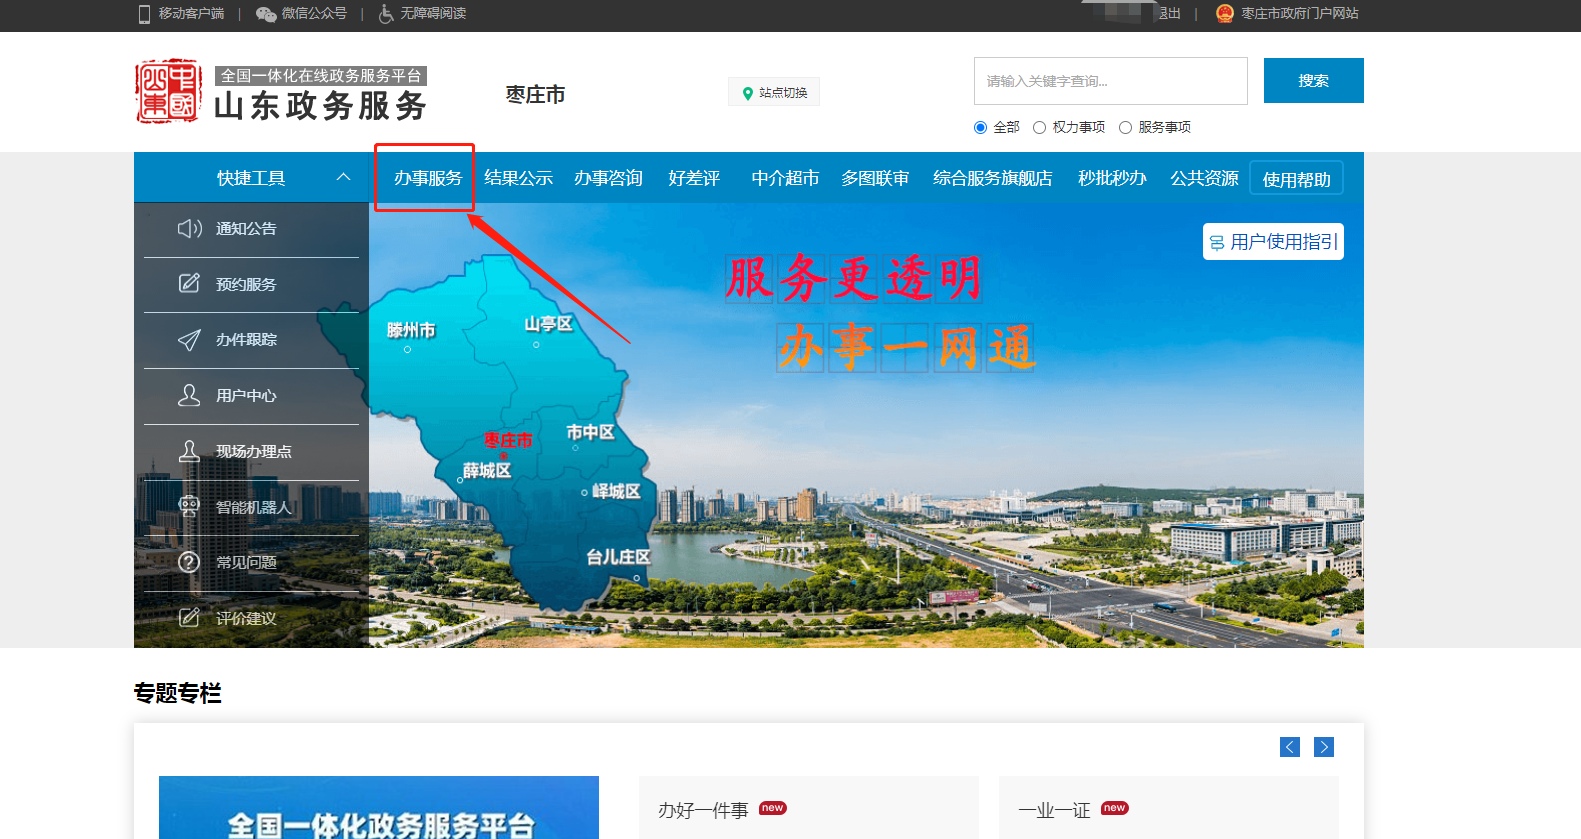This screenshot has height=839, width=1581.
Task: Click the 常见问题 question mark icon
Action: (189, 562)
